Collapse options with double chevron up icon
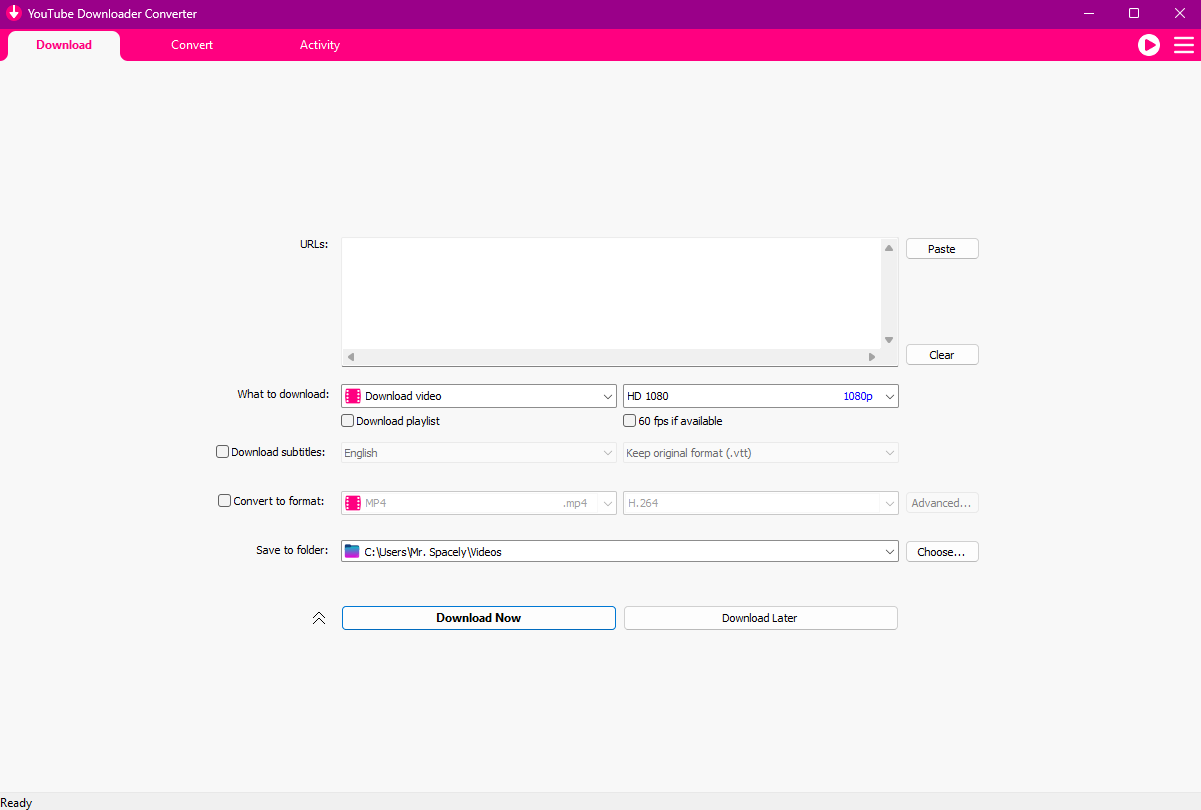1201x810 pixels. (x=319, y=618)
